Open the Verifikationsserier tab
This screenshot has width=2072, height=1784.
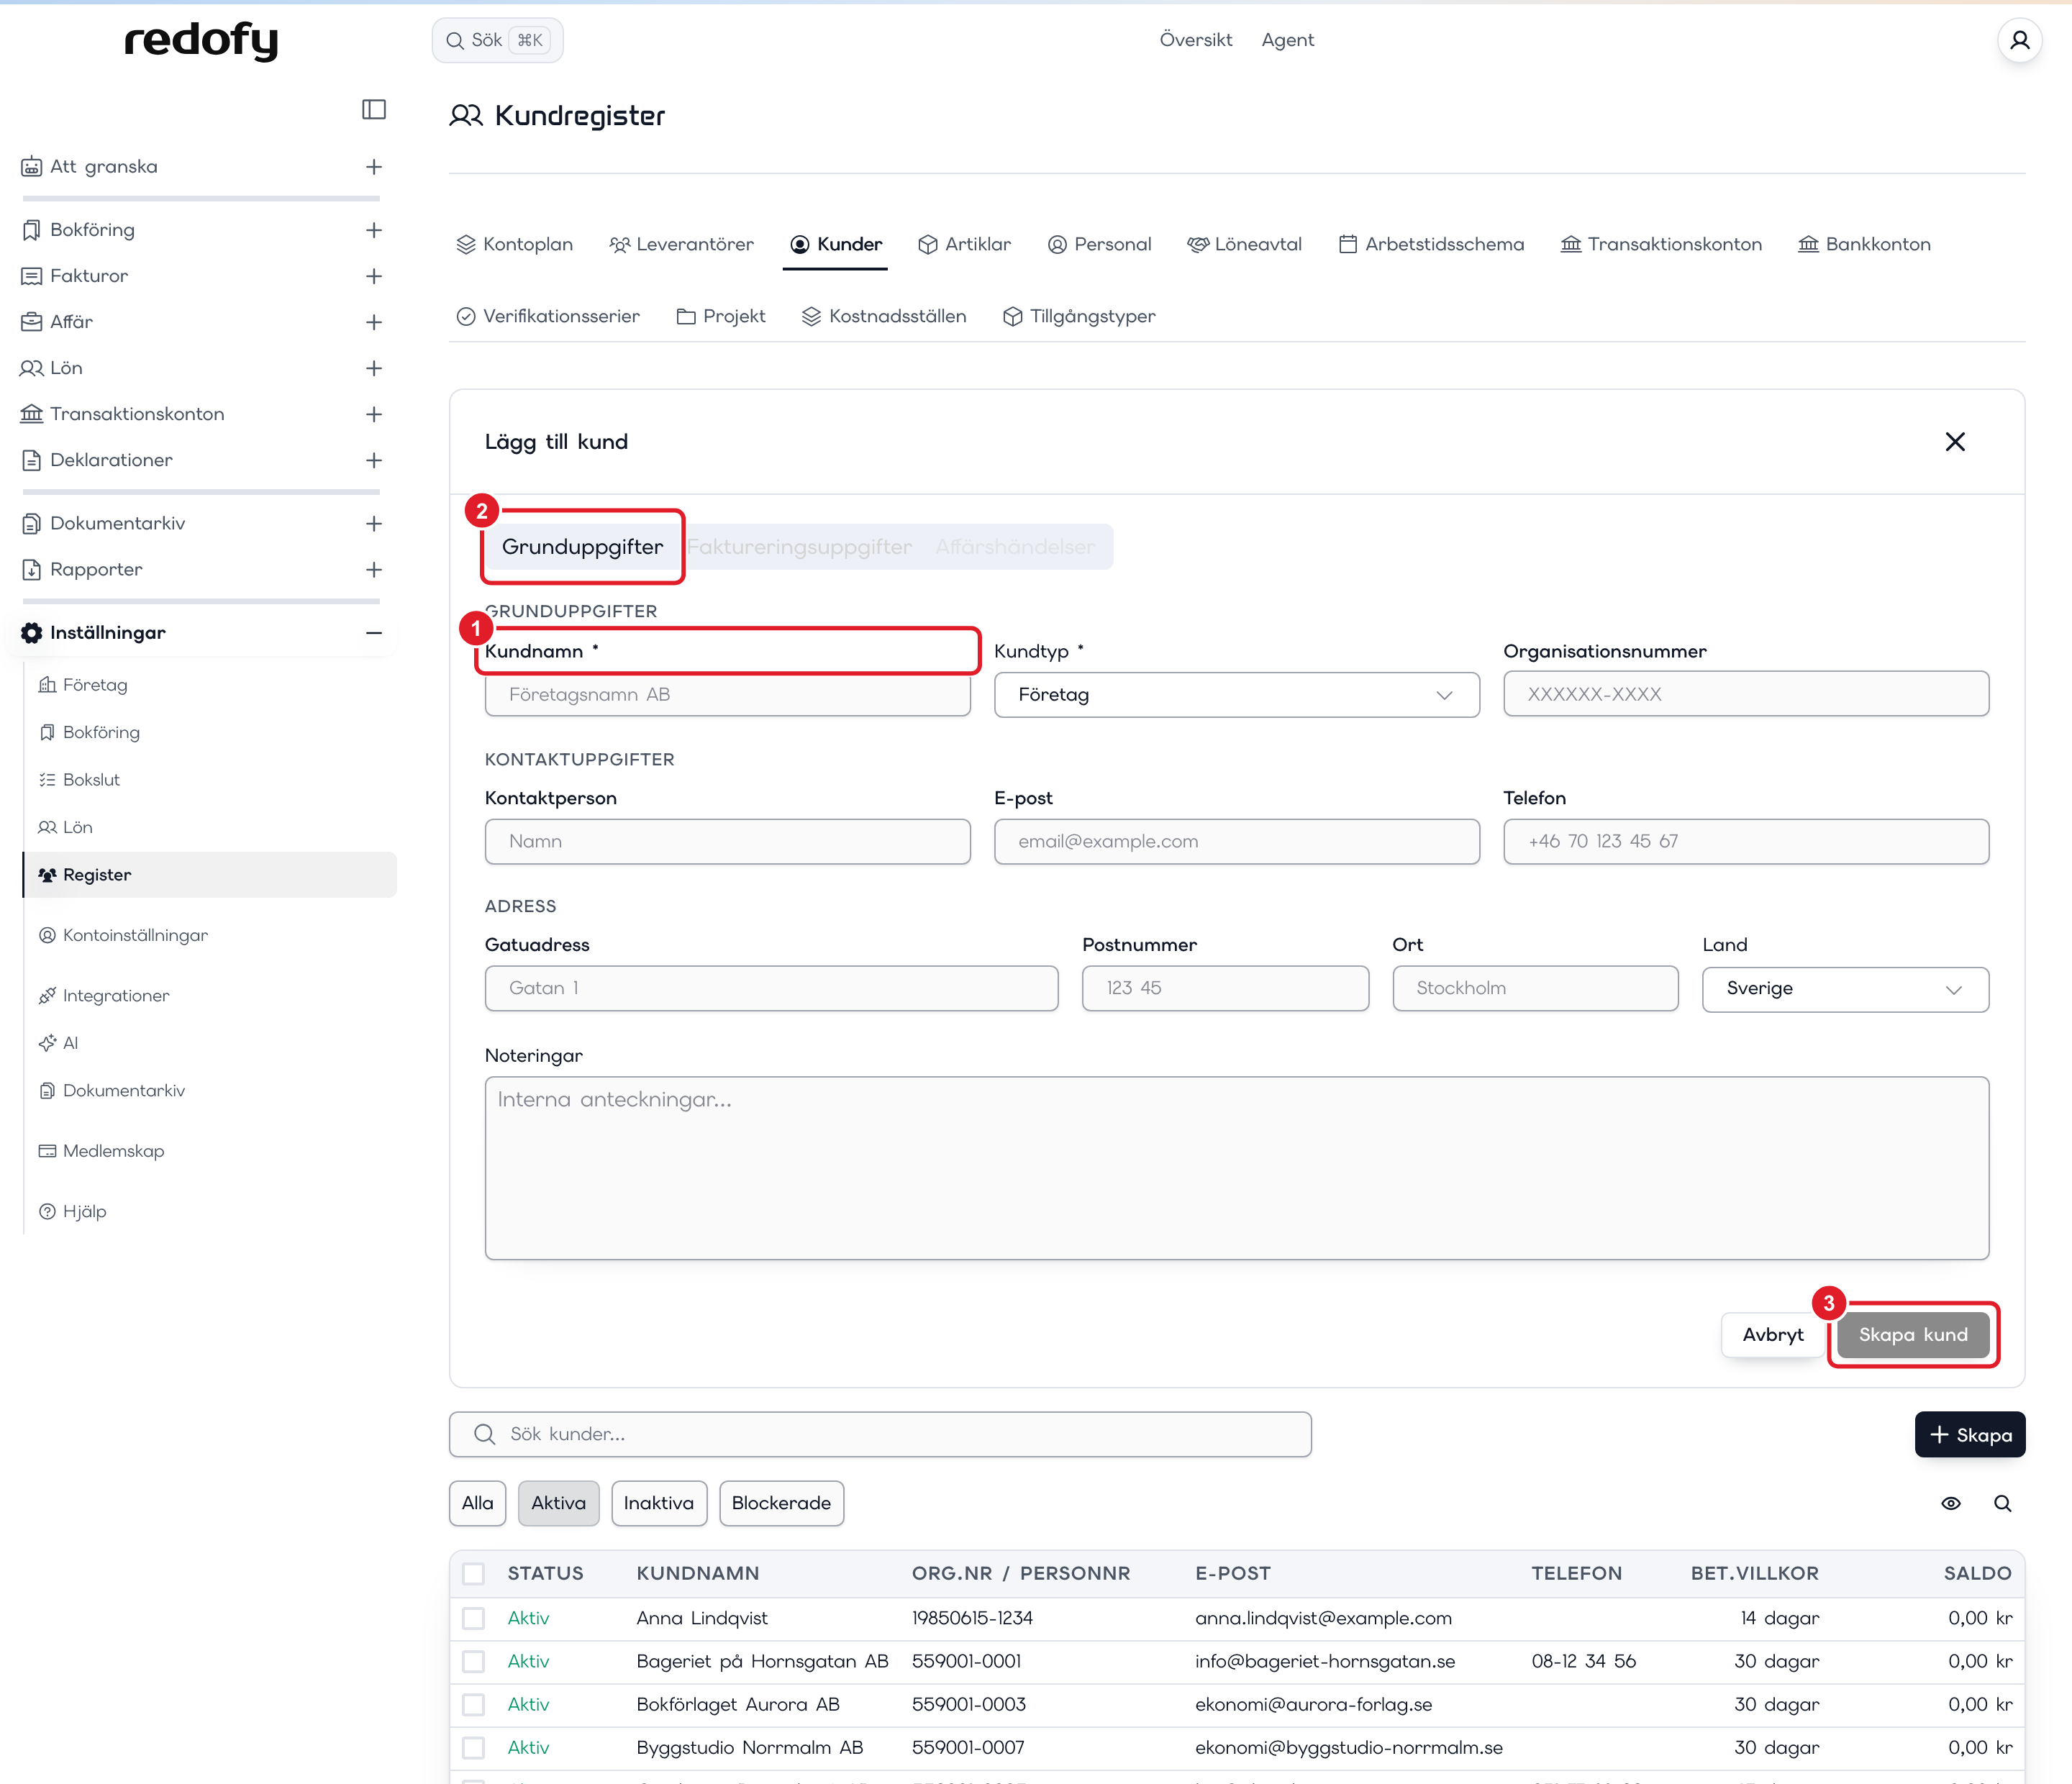(548, 316)
